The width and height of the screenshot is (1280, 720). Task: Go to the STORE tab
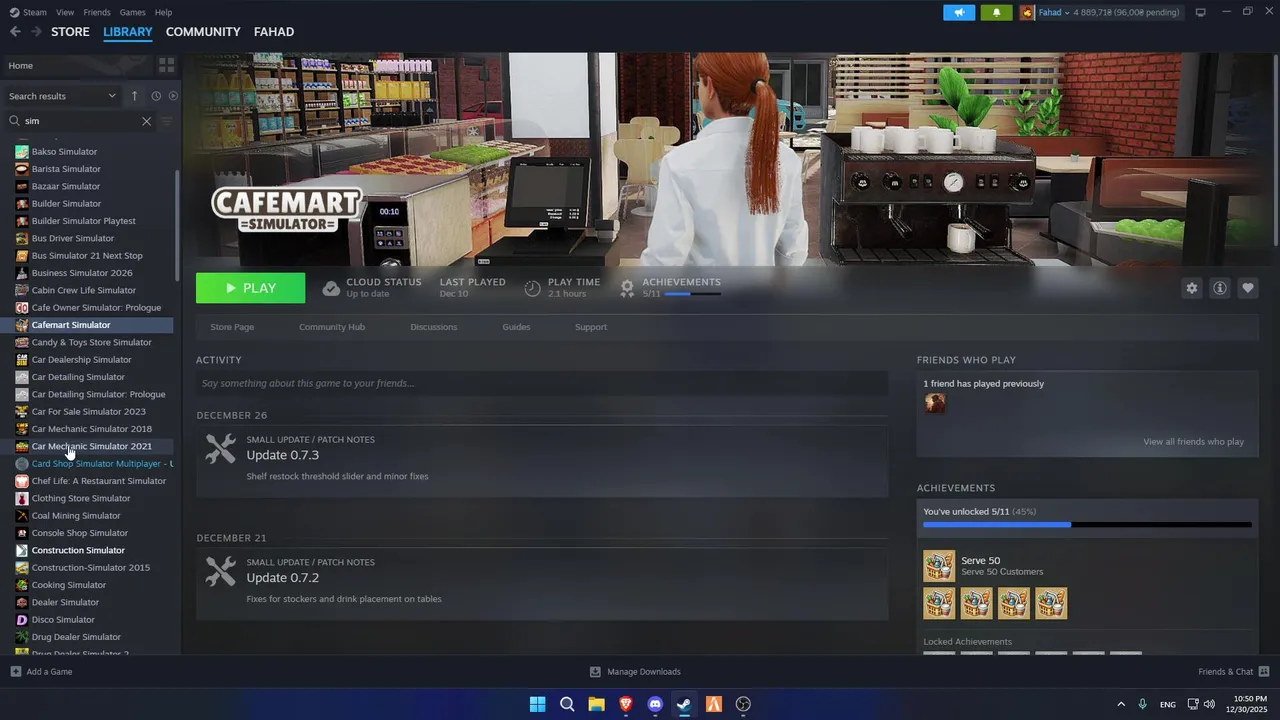(x=70, y=32)
